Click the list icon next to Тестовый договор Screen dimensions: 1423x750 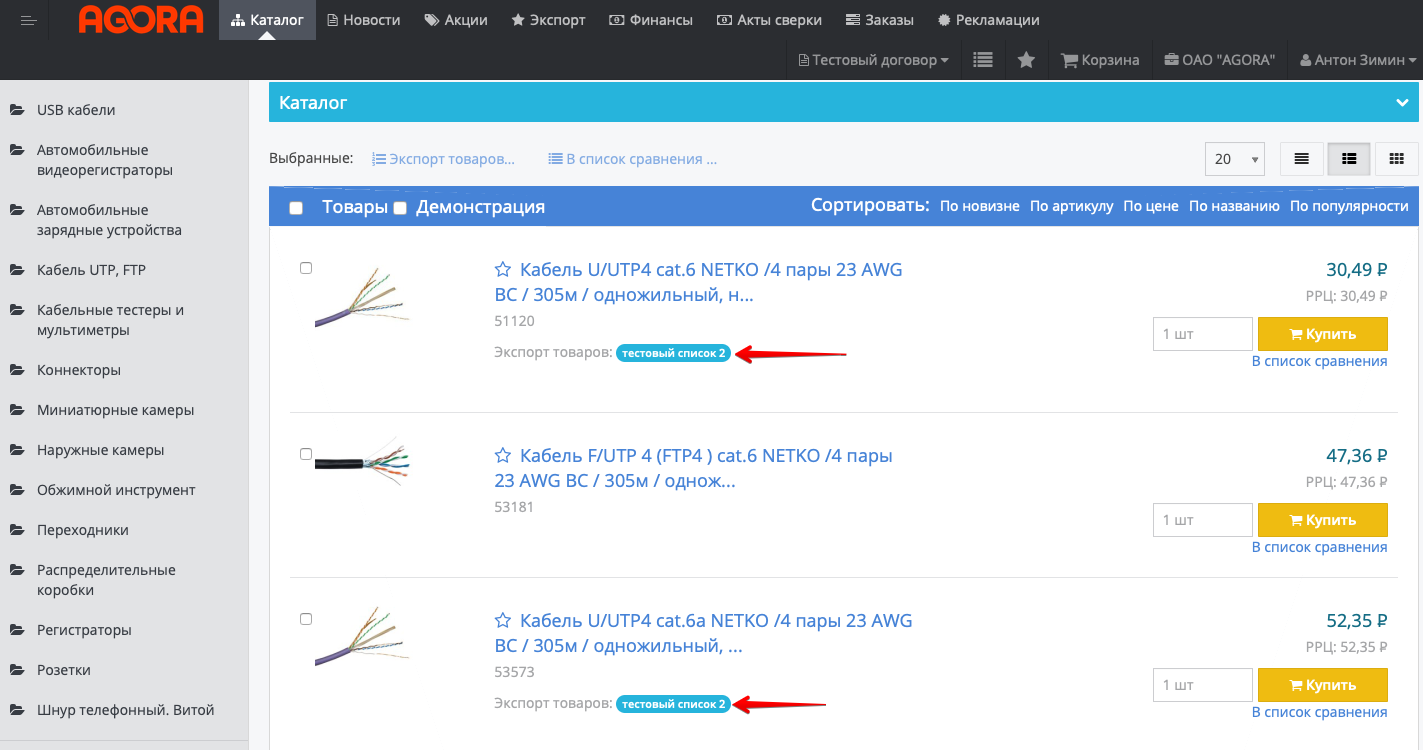(x=983, y=60)
